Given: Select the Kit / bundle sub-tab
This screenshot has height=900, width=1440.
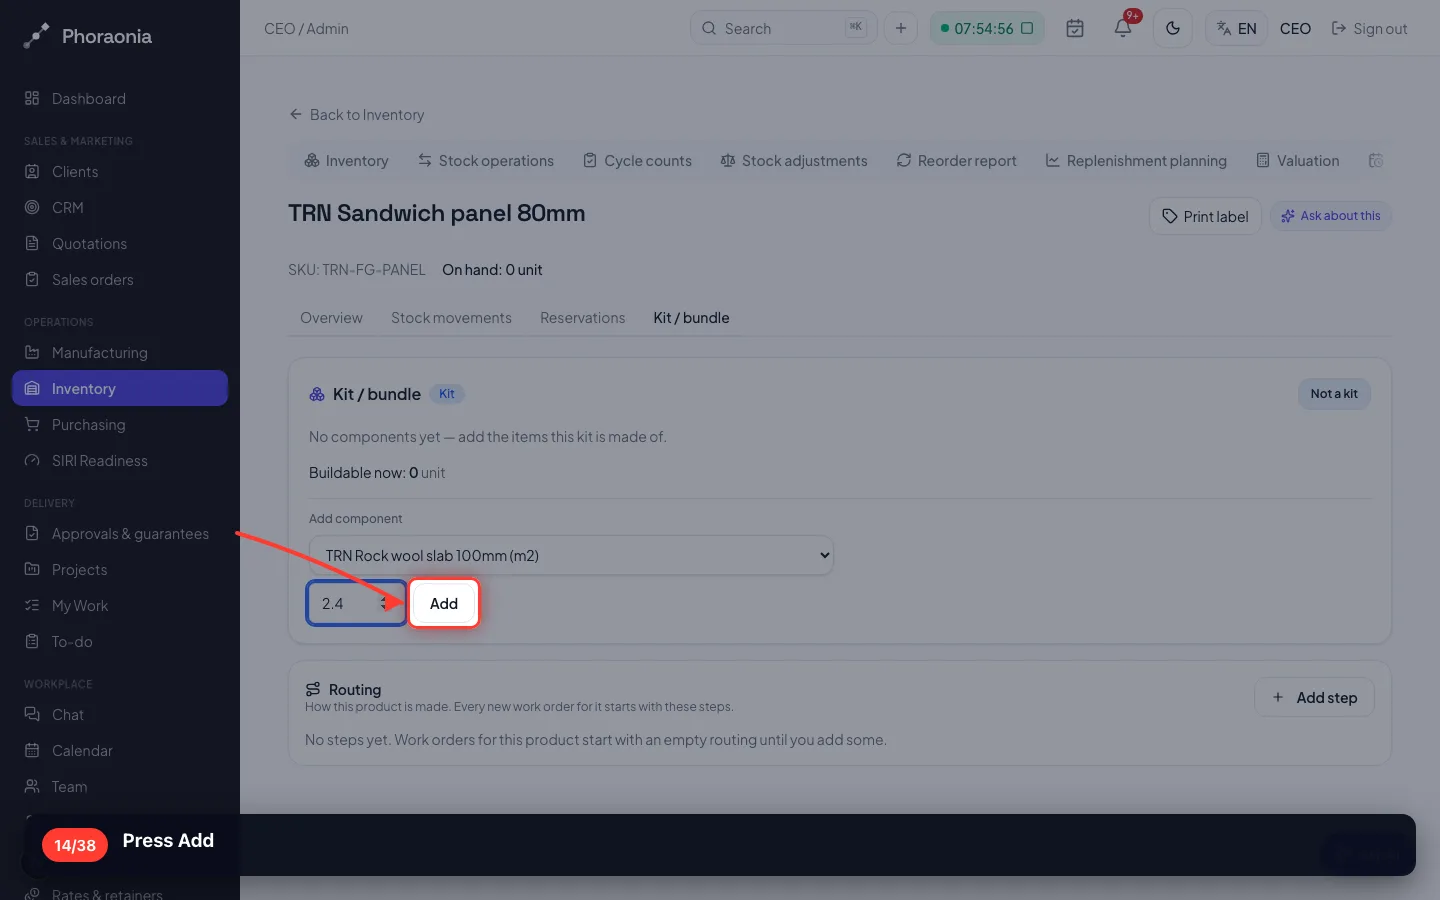Looking at the screenshot, I should pyautogui.click(x=691, y=318).
